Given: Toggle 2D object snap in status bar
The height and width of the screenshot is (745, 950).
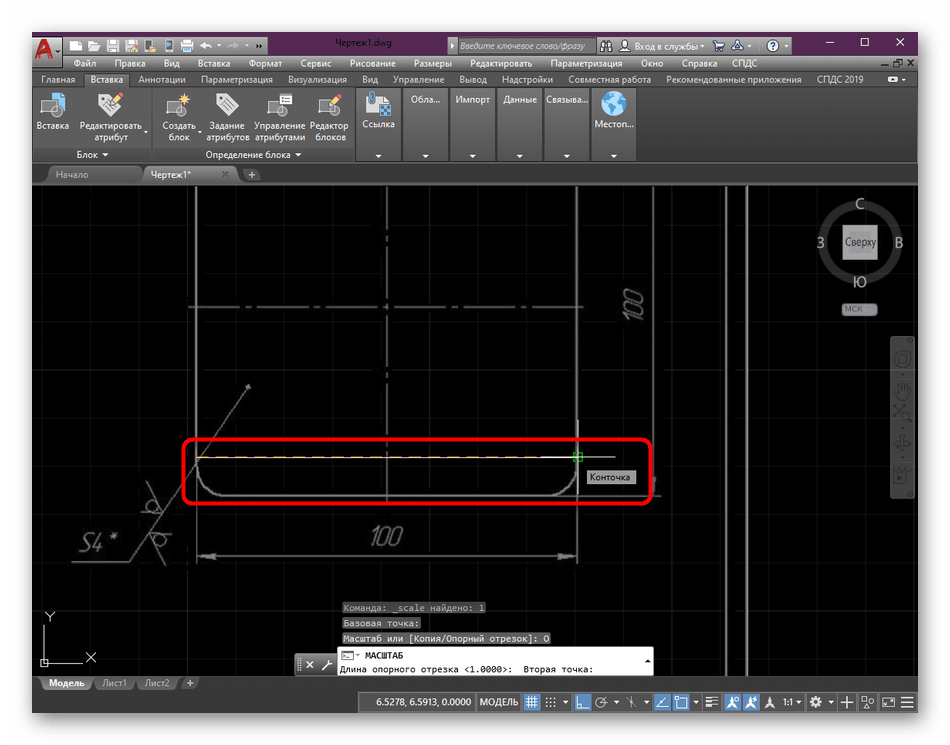Looking at the screenshot, I should click(x=681, y=702).
